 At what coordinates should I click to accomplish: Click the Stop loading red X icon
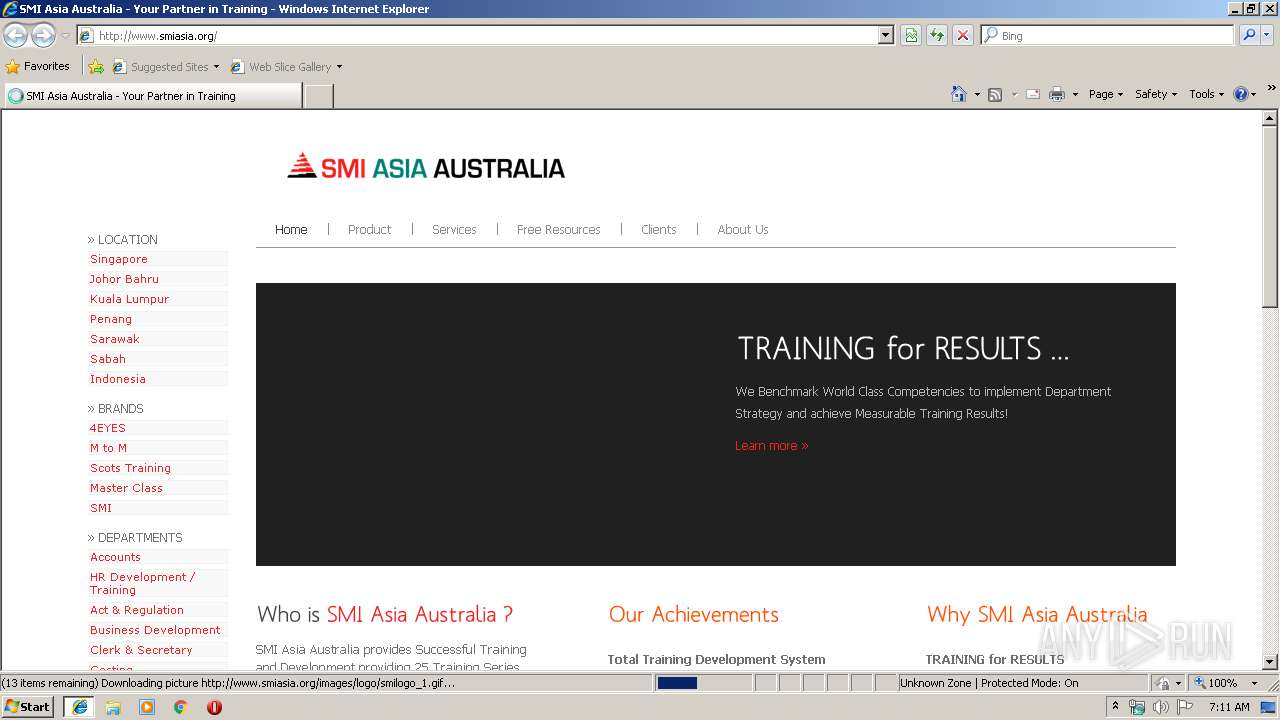(x=963, y=35)
